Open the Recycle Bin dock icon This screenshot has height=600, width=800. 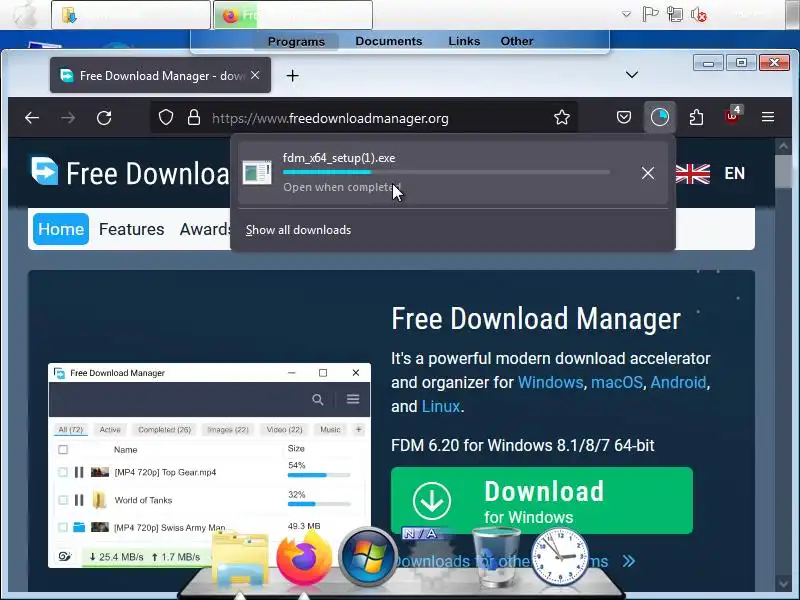click(x=496, y=557)
